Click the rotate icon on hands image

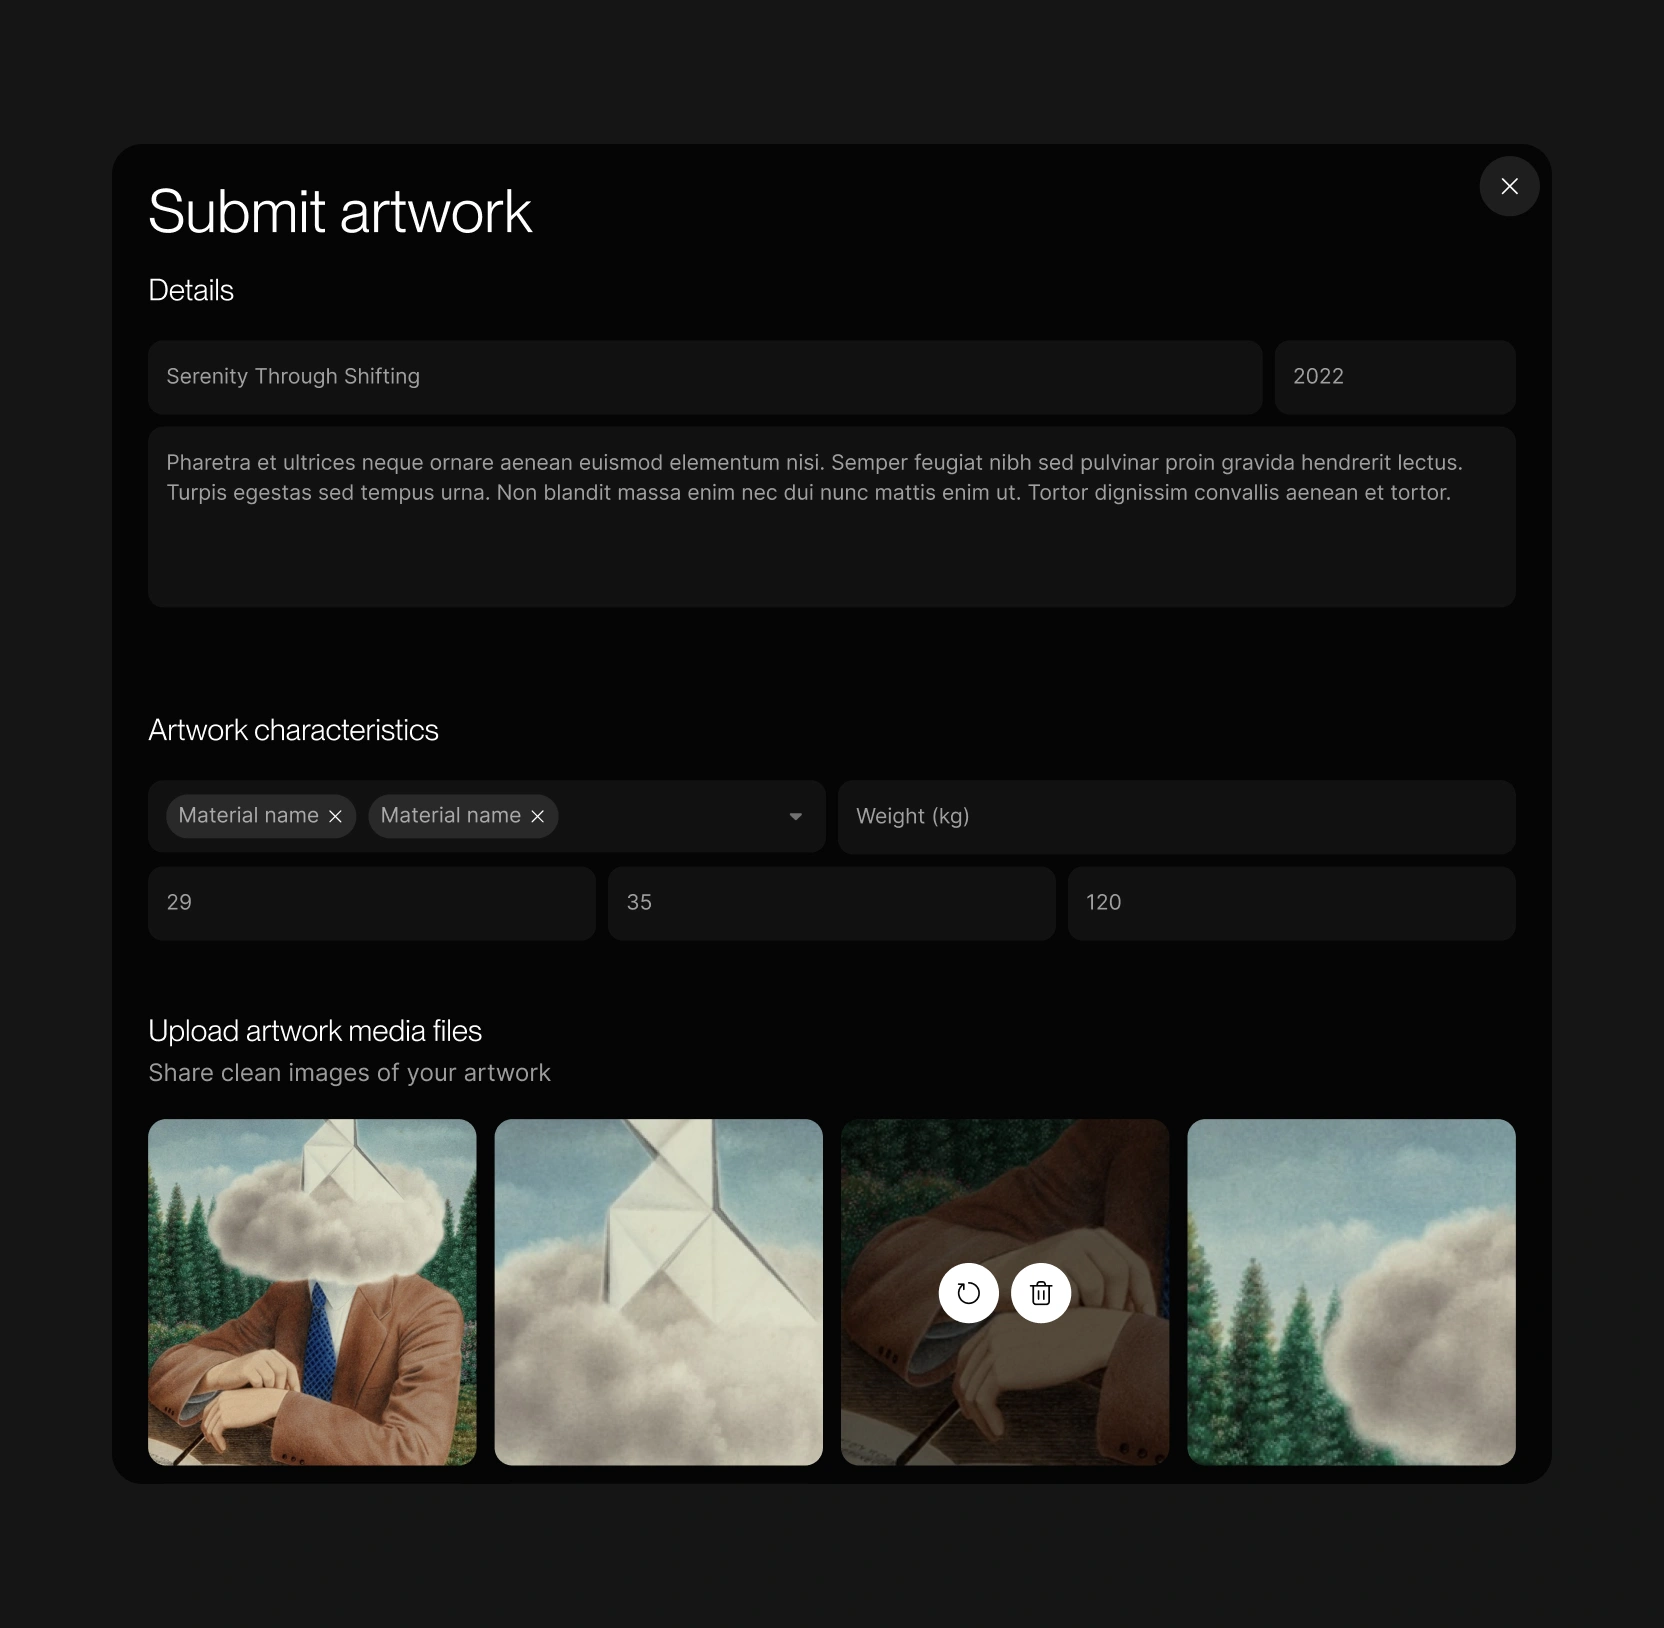point(968,1293)
